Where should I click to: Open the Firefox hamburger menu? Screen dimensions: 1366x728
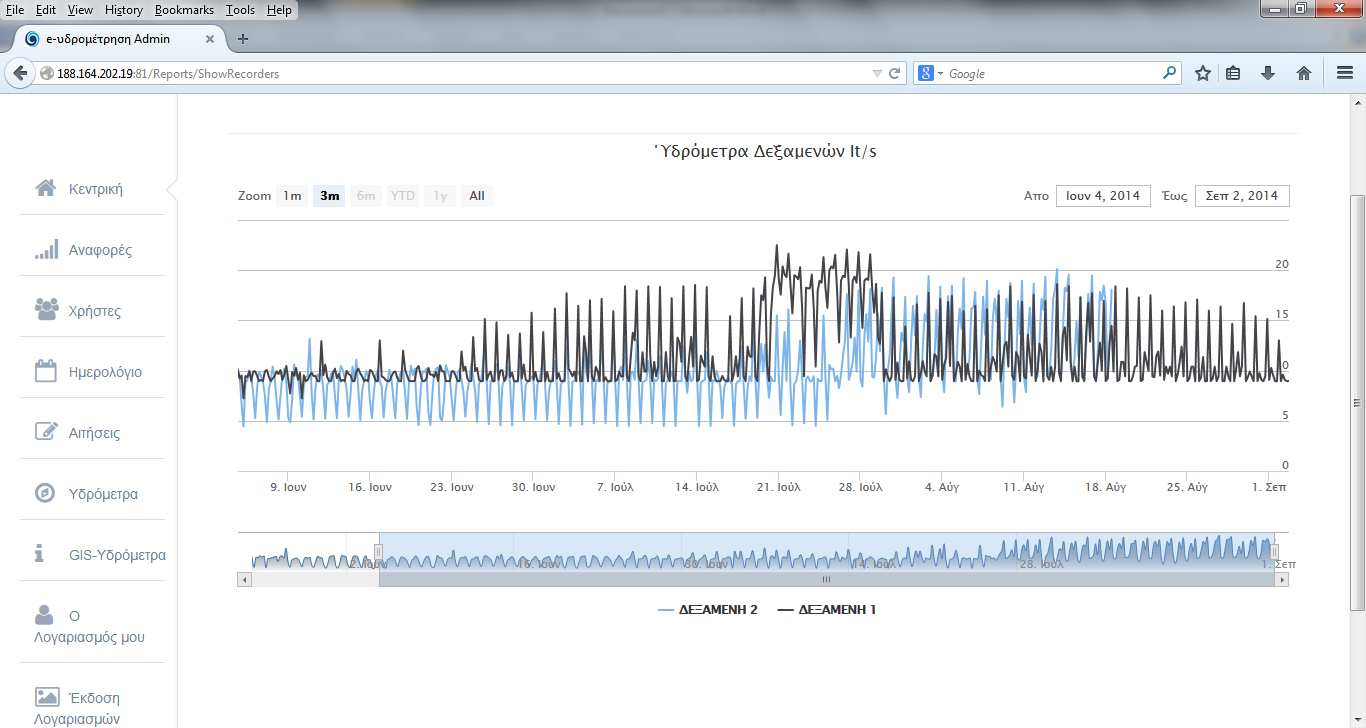(1345, 73)
